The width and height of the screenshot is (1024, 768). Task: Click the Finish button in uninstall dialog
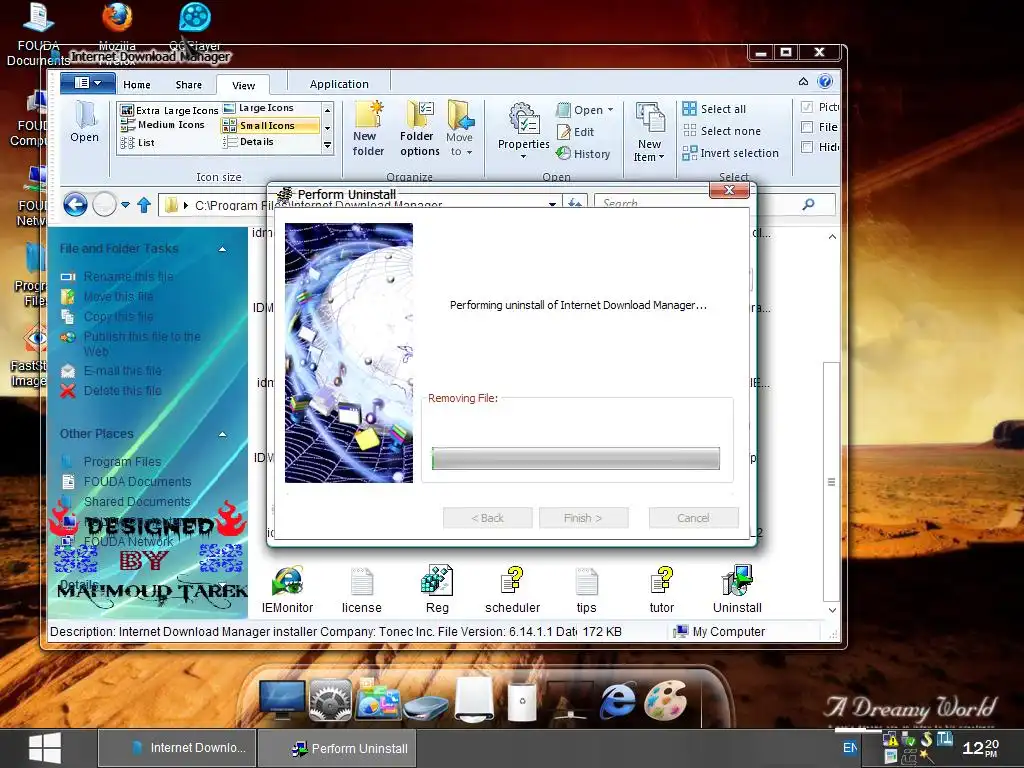(x=583, y=518)
